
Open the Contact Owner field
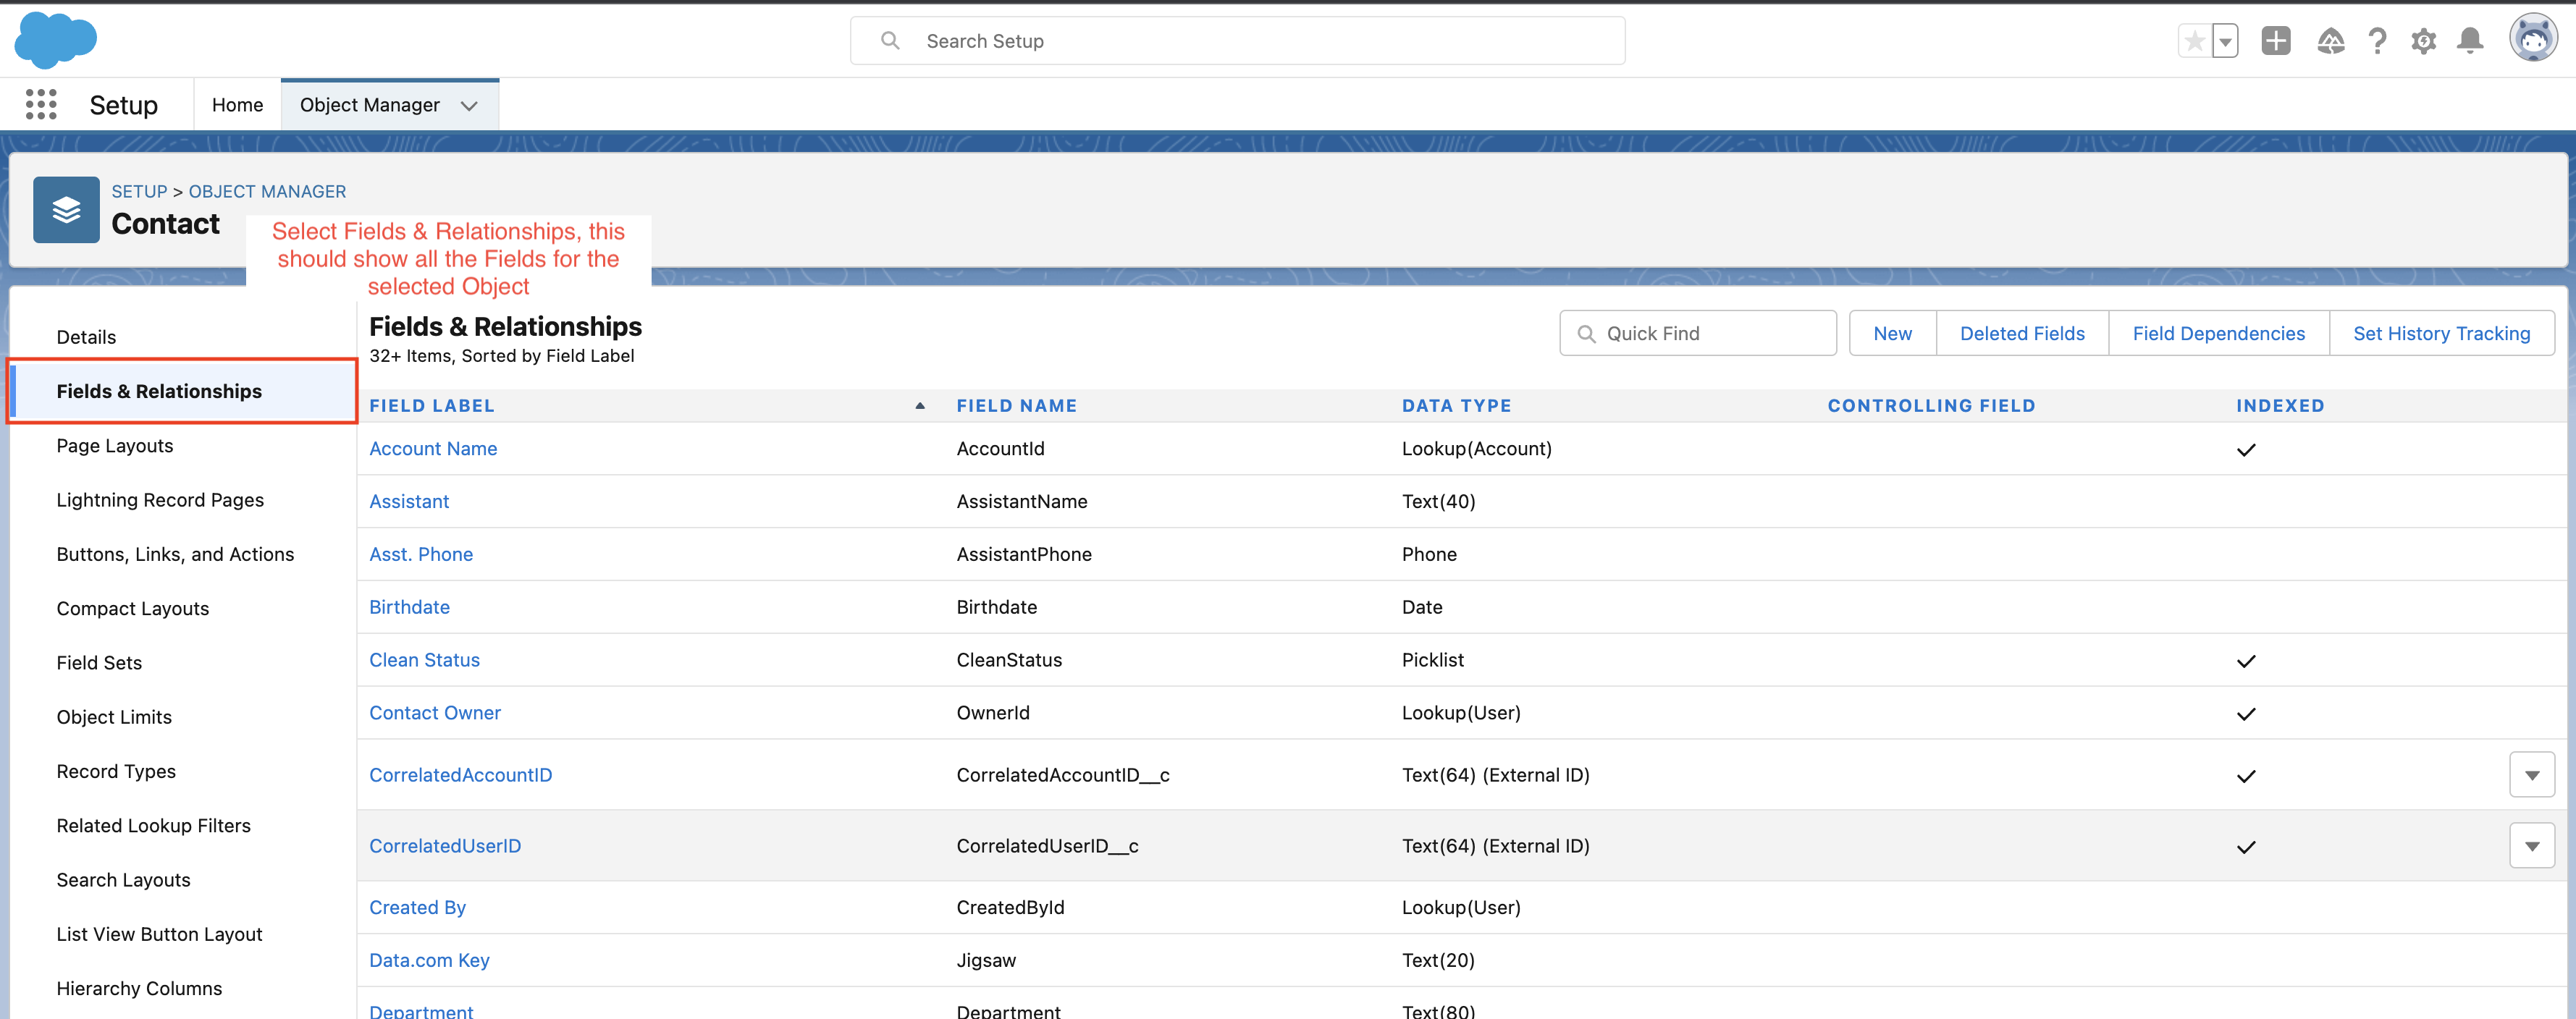[435, 713]
